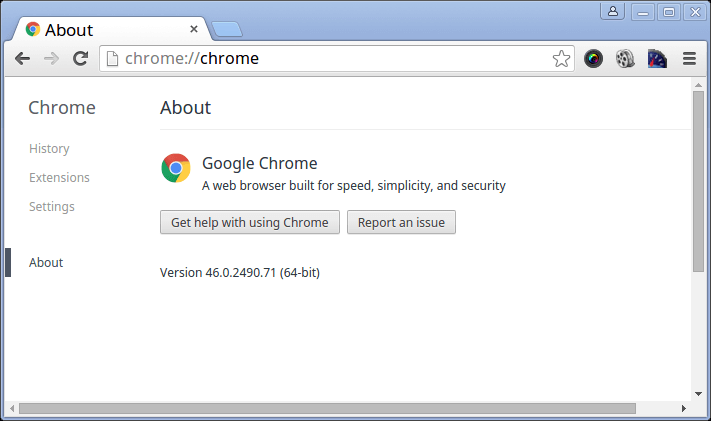711x421 pixels.
Task: Select About in the sidebar
Action: pyautogui.click(x=46, y=263)
